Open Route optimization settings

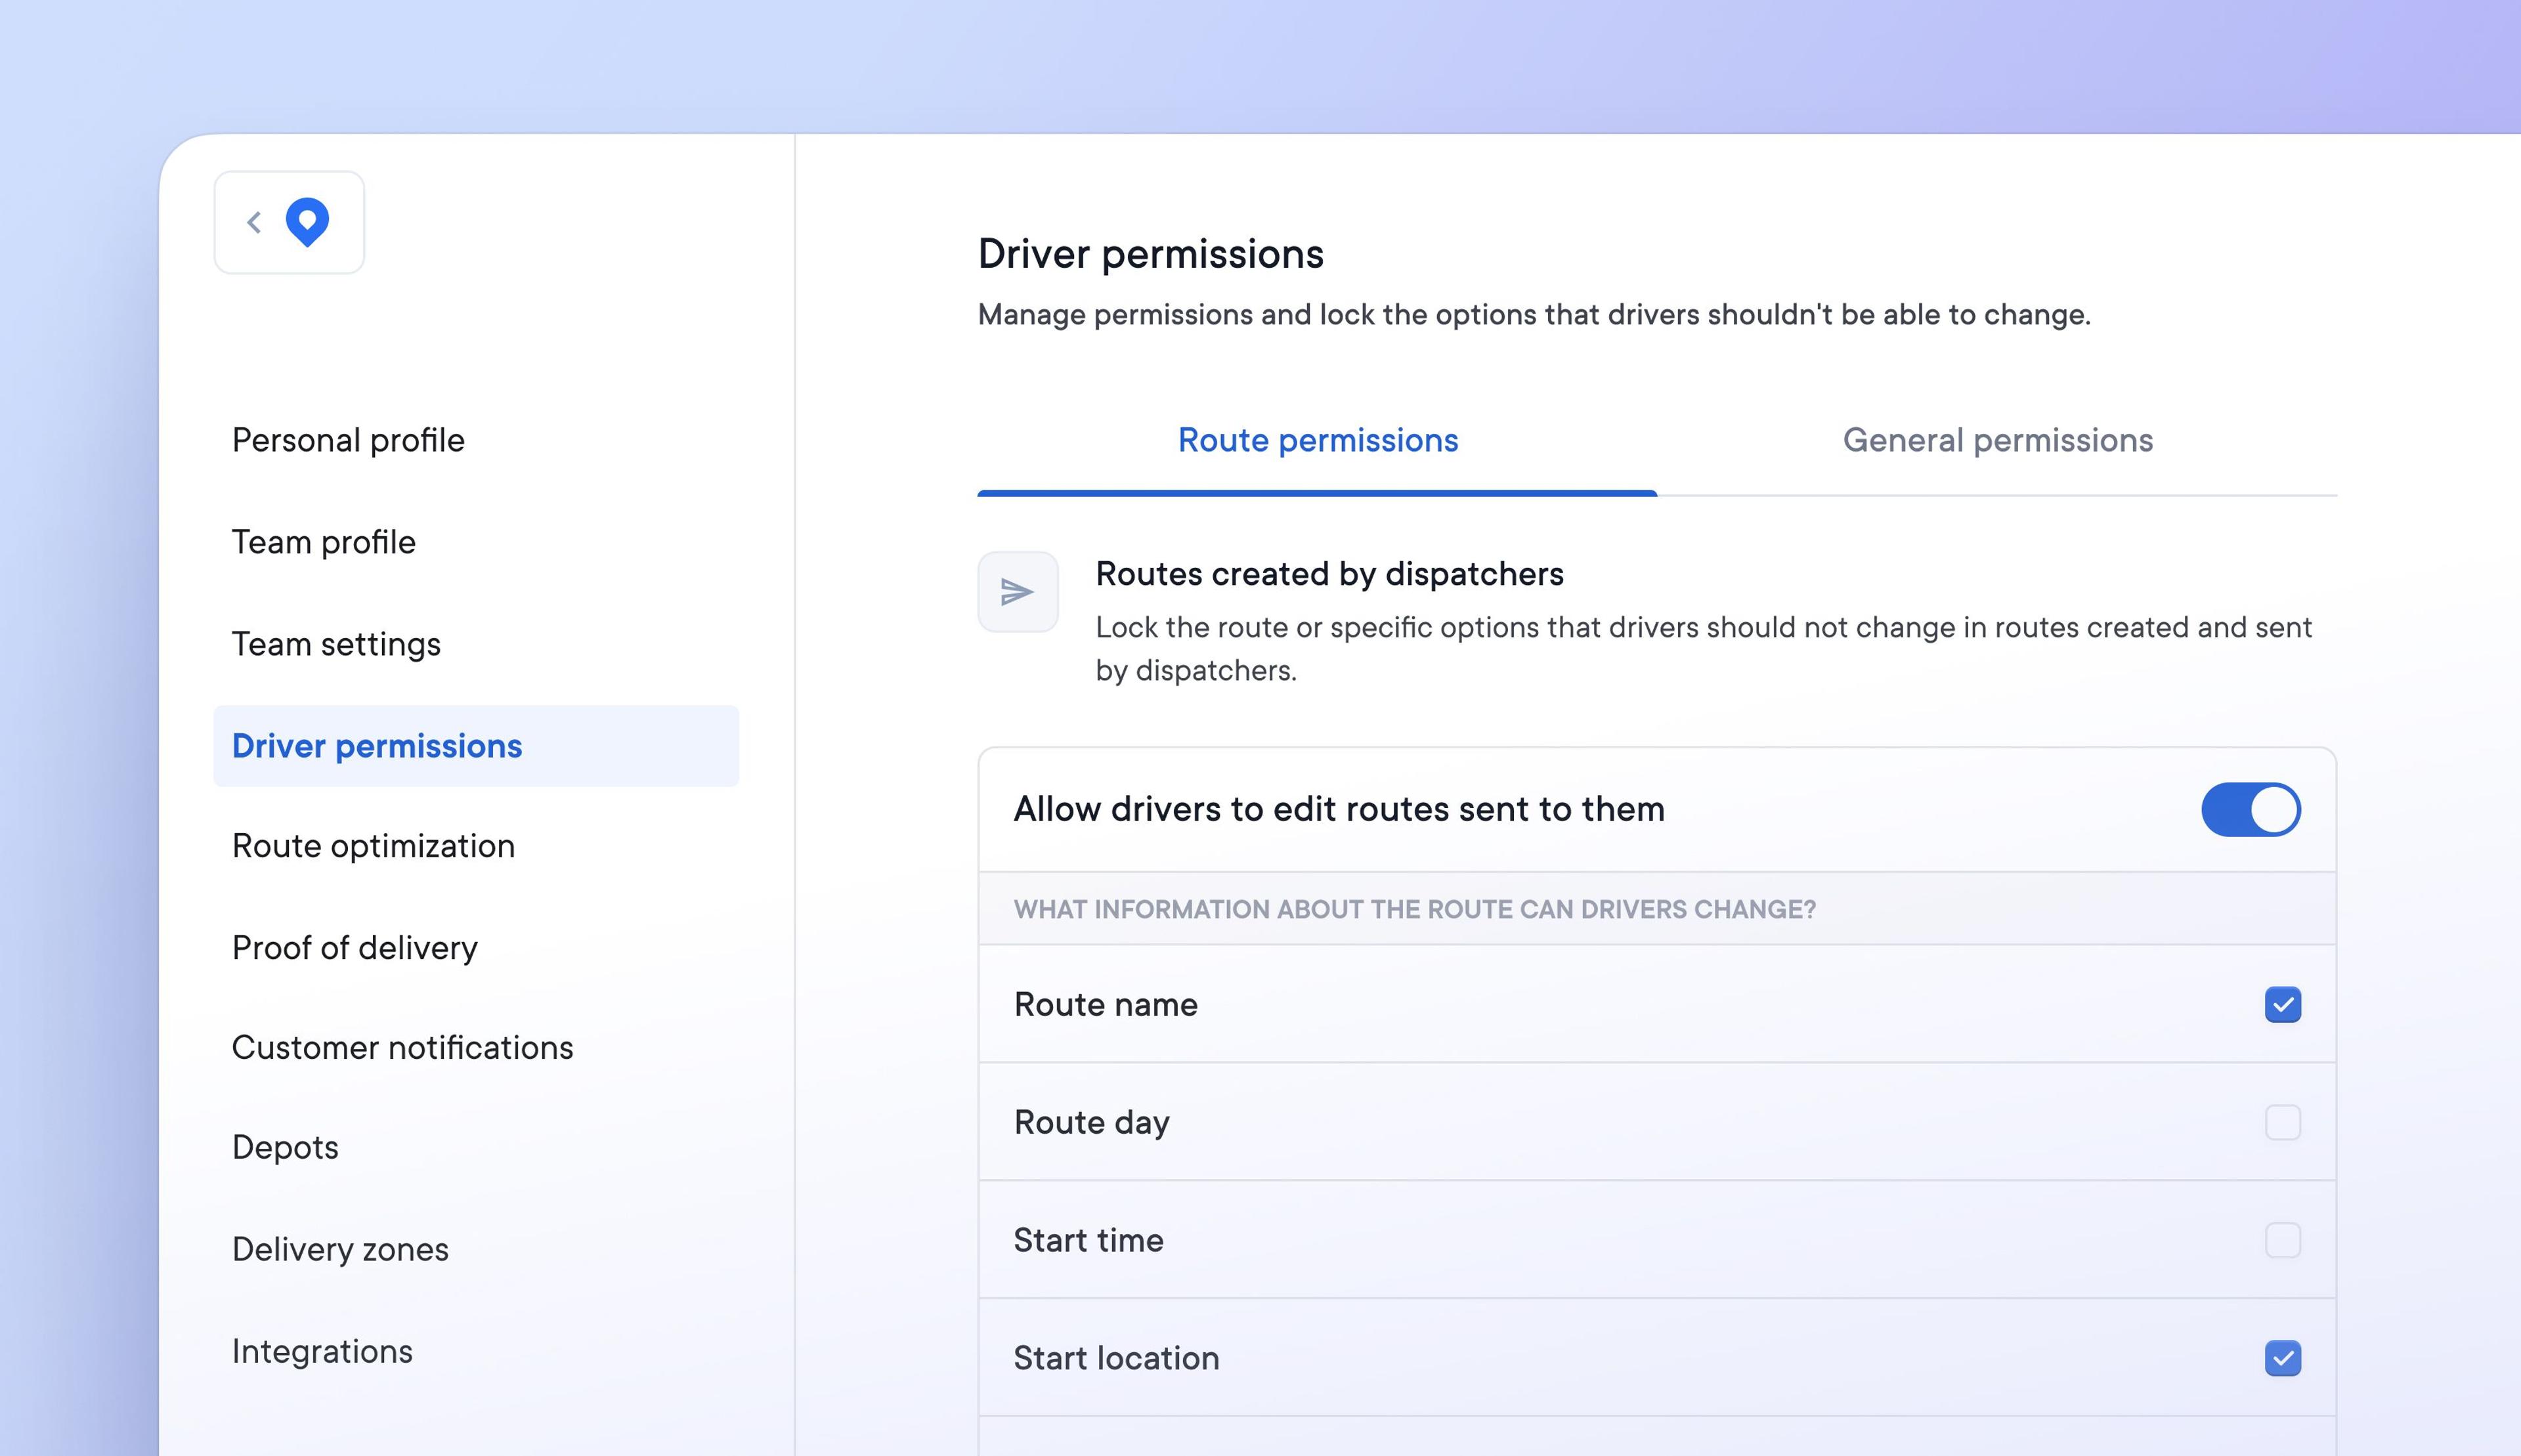(373, 846)
